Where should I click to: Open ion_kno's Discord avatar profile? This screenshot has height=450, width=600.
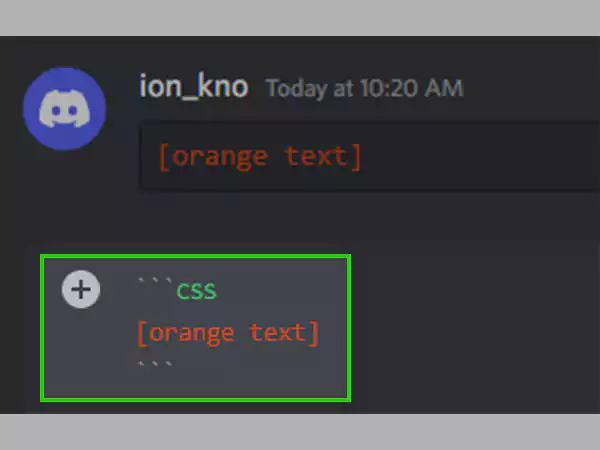pyautogui.click(x=64, y=109)
